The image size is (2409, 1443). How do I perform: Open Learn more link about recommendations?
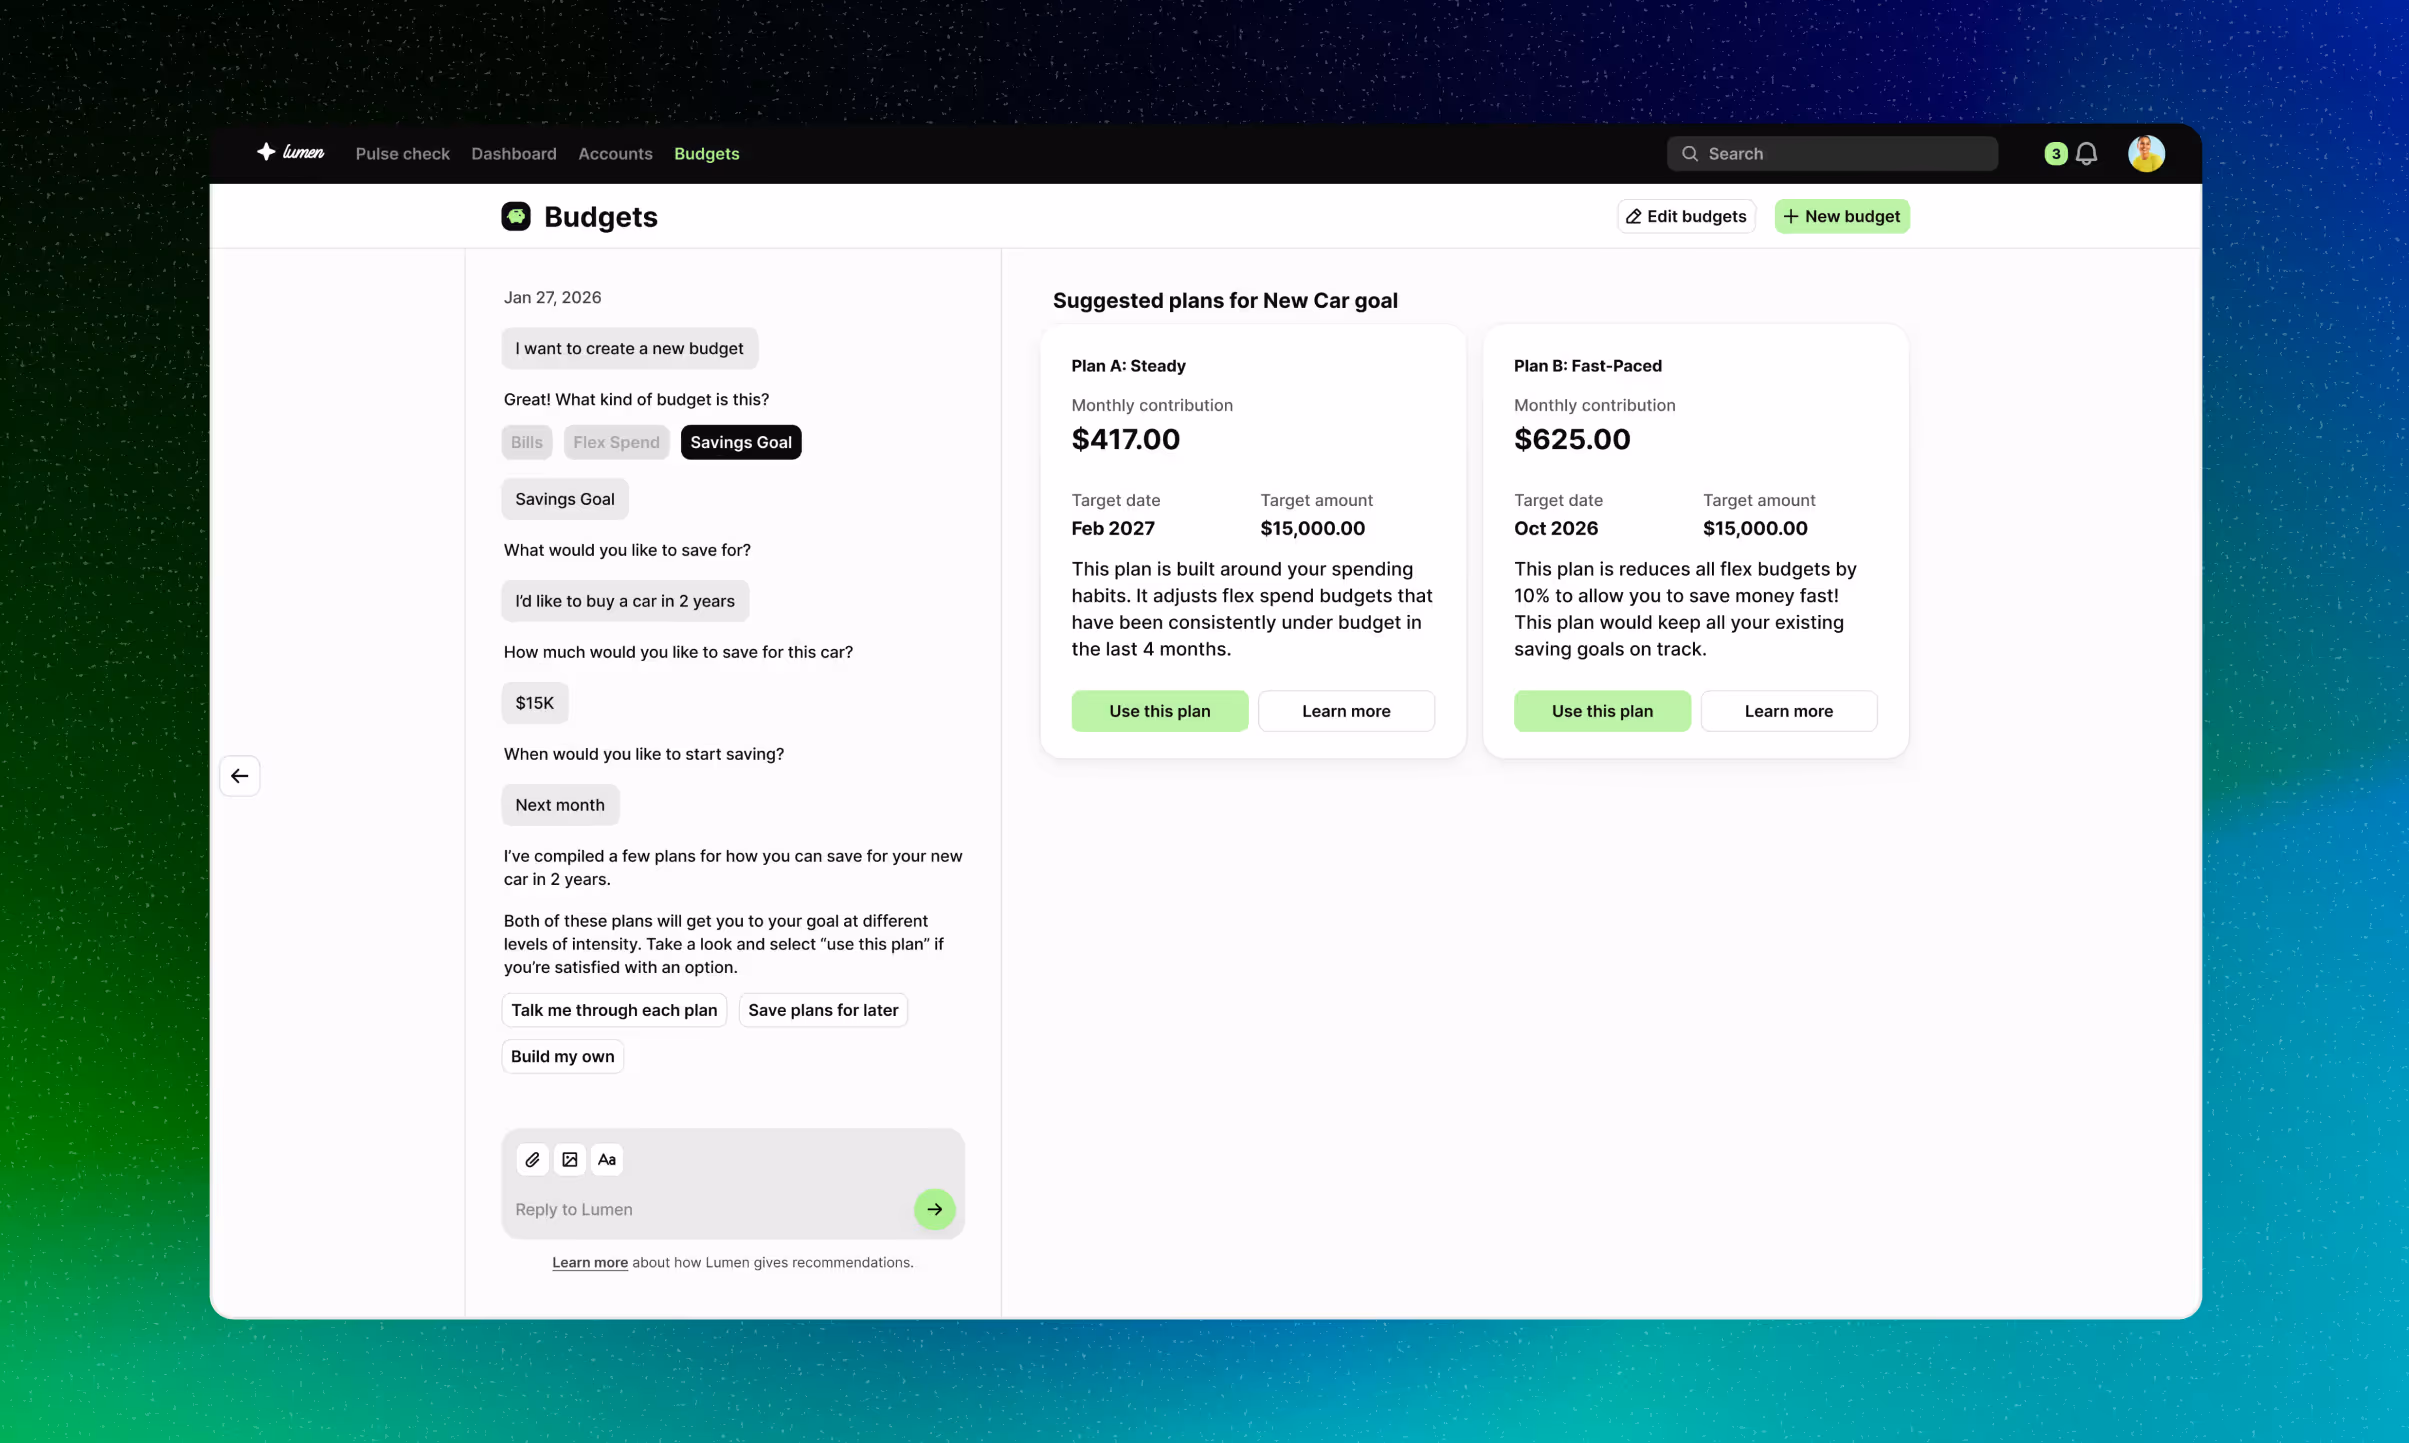590,1262
